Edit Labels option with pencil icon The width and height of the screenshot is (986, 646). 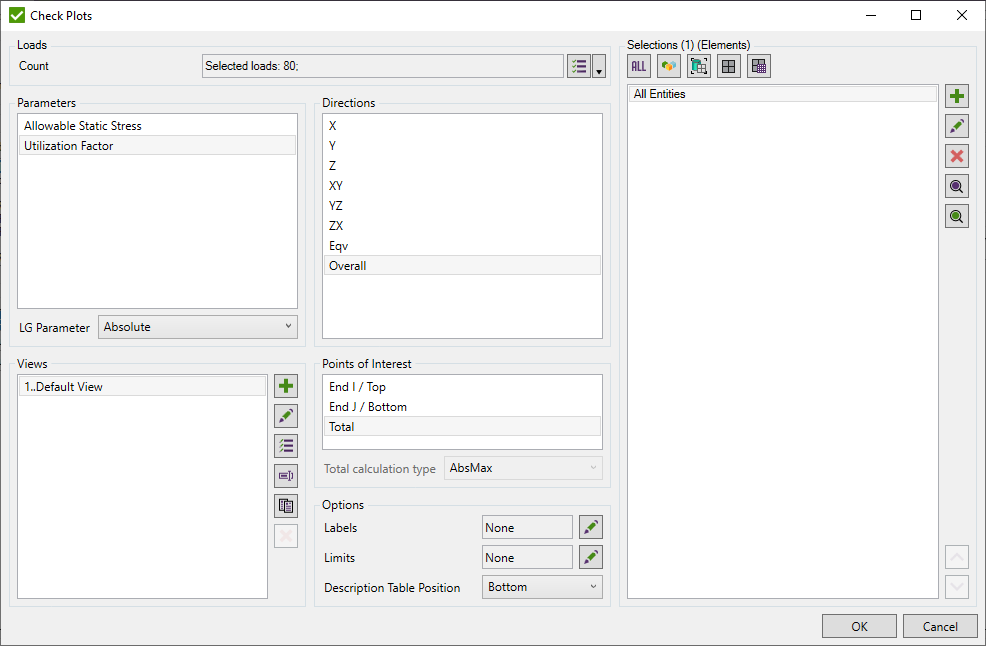pos(591,527)
